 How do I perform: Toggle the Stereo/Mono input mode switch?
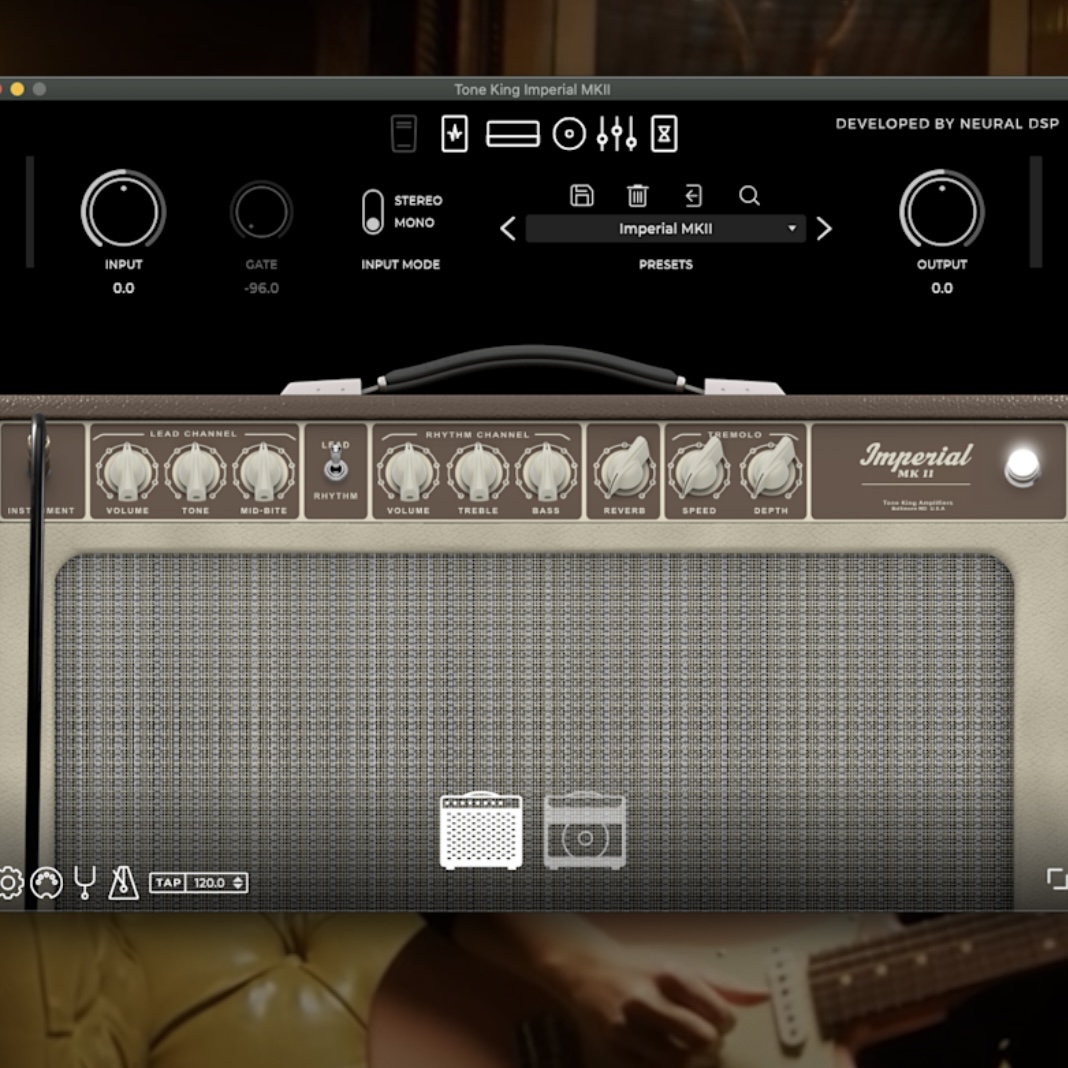click(373, 212)
